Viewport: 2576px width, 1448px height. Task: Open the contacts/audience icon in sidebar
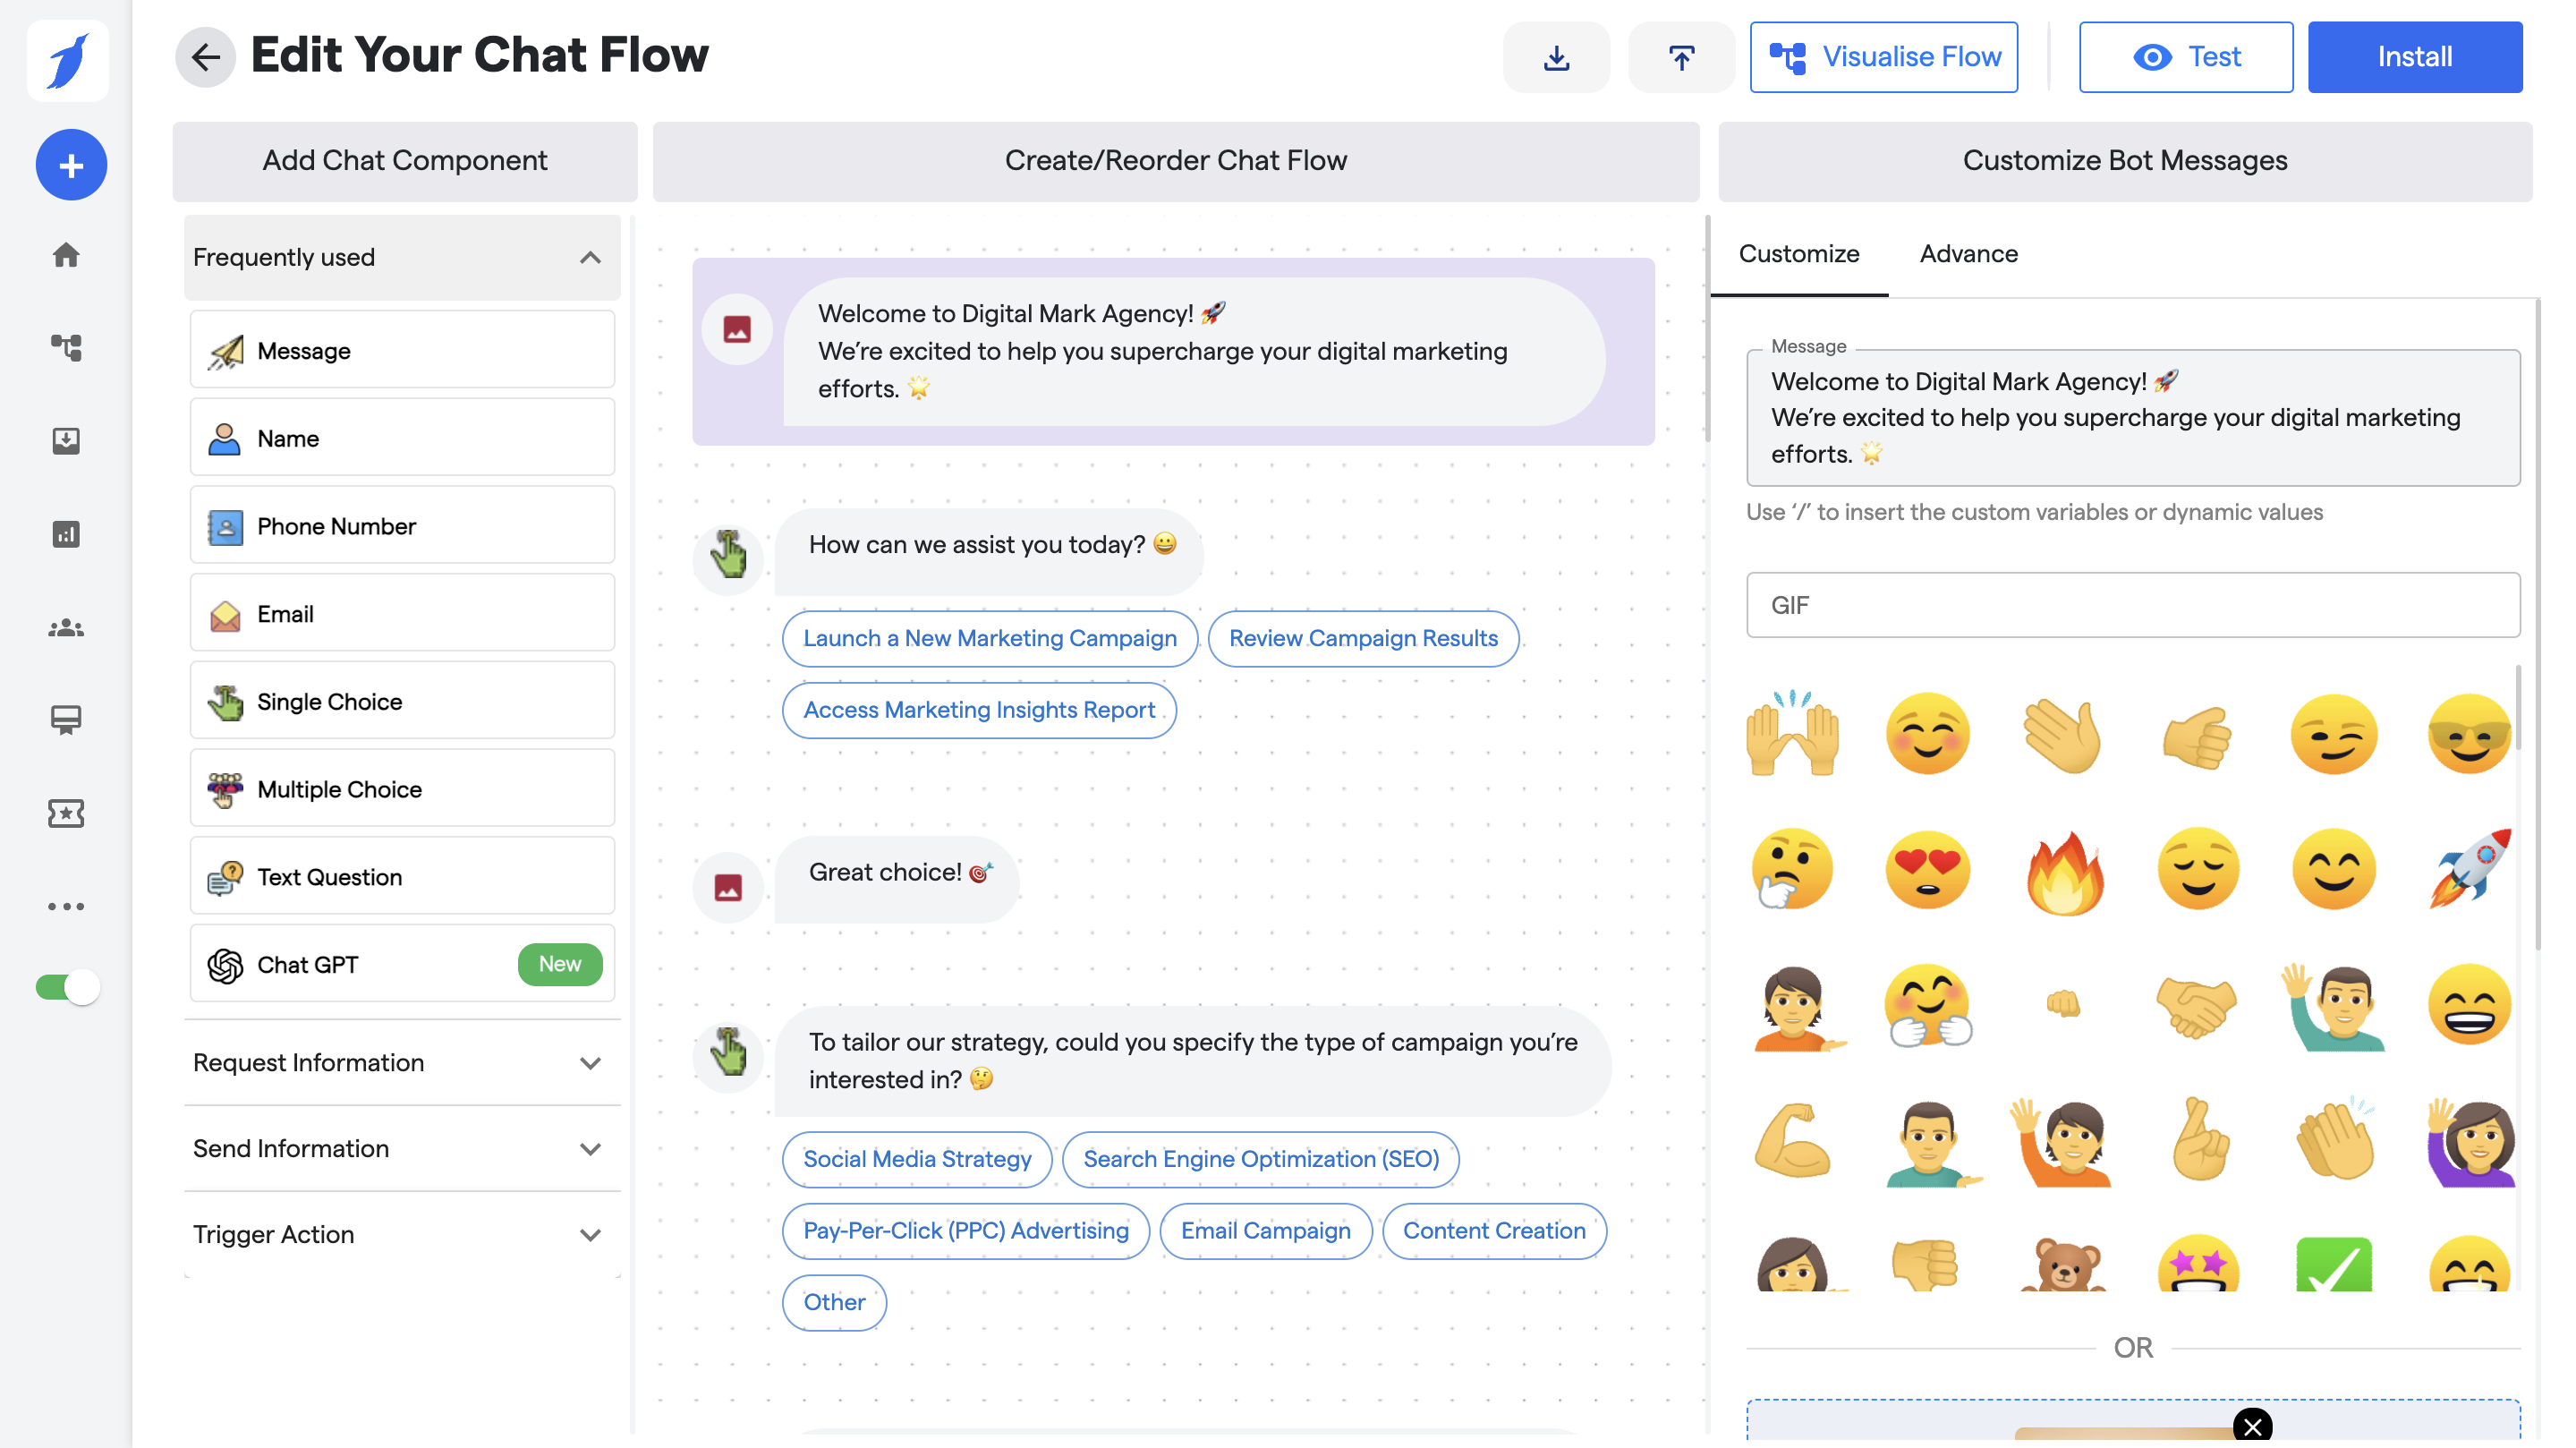pos(67,627)
